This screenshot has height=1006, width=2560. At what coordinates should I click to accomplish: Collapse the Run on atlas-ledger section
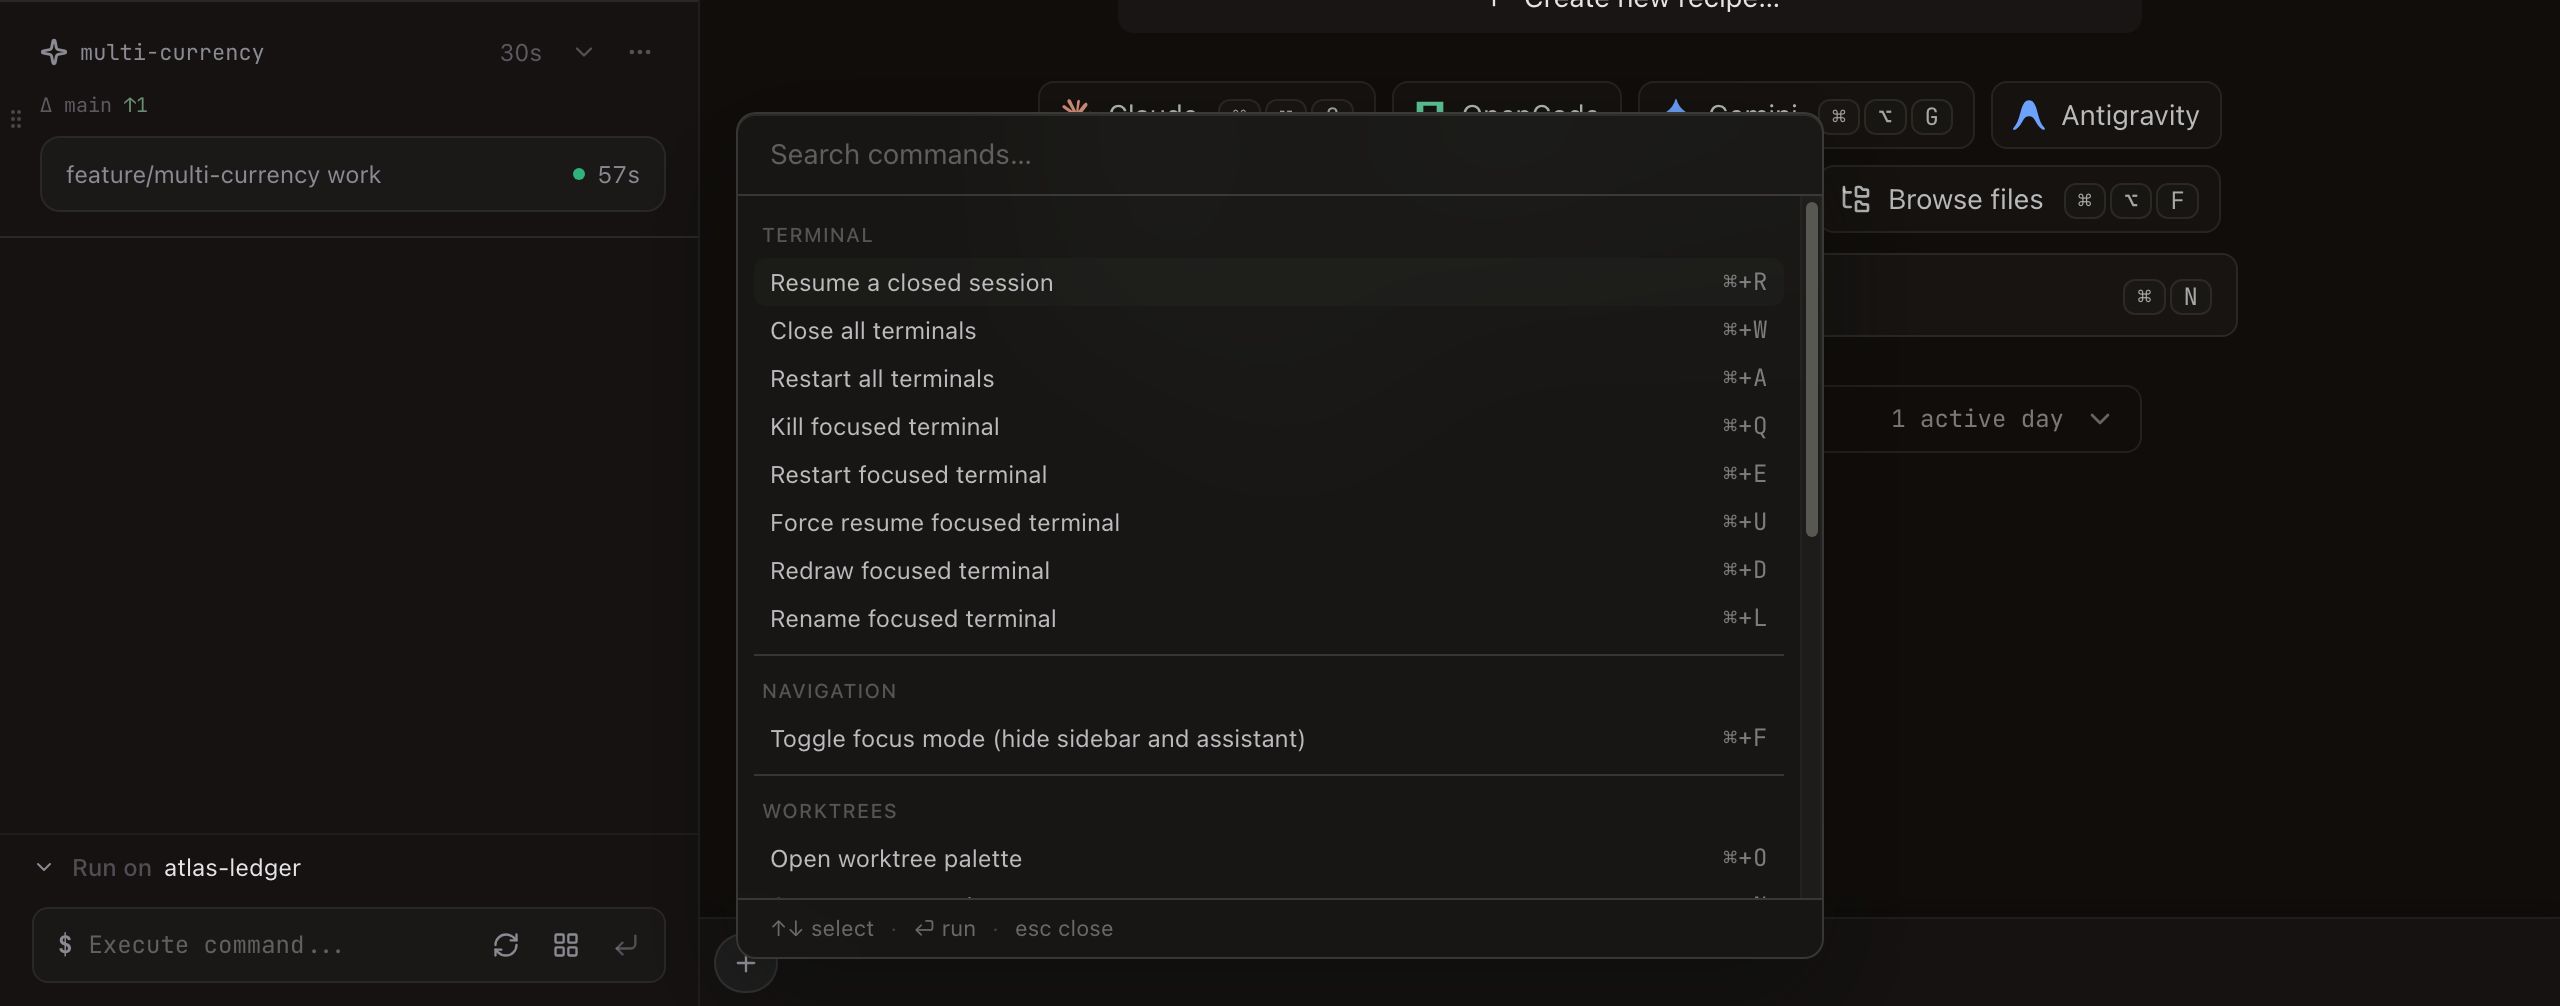click(44, 867)
